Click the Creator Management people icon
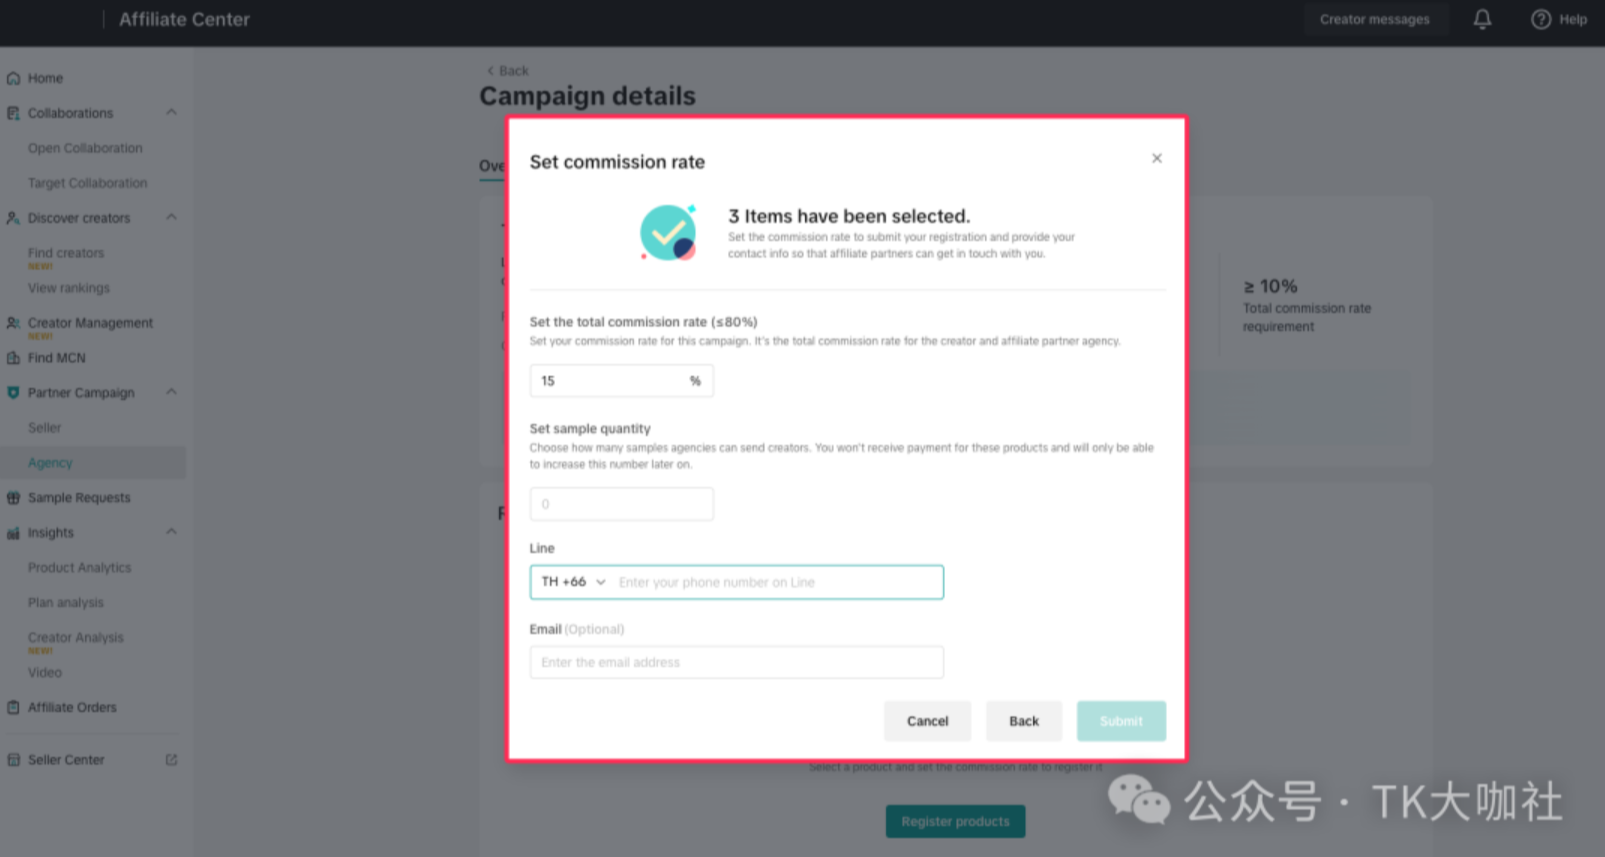This screenshot has width=1605, height=857. point(13,323)
